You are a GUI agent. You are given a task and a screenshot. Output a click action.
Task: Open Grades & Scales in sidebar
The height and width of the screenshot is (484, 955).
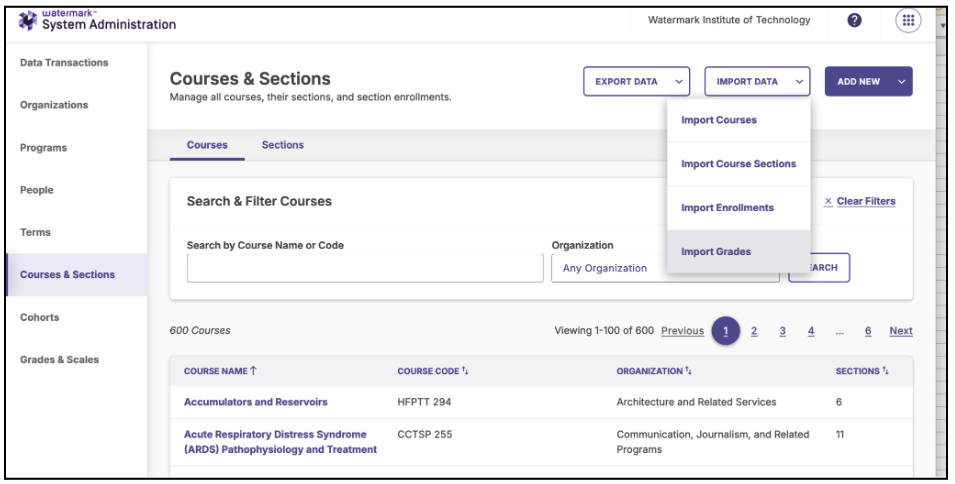click(59, 359)
